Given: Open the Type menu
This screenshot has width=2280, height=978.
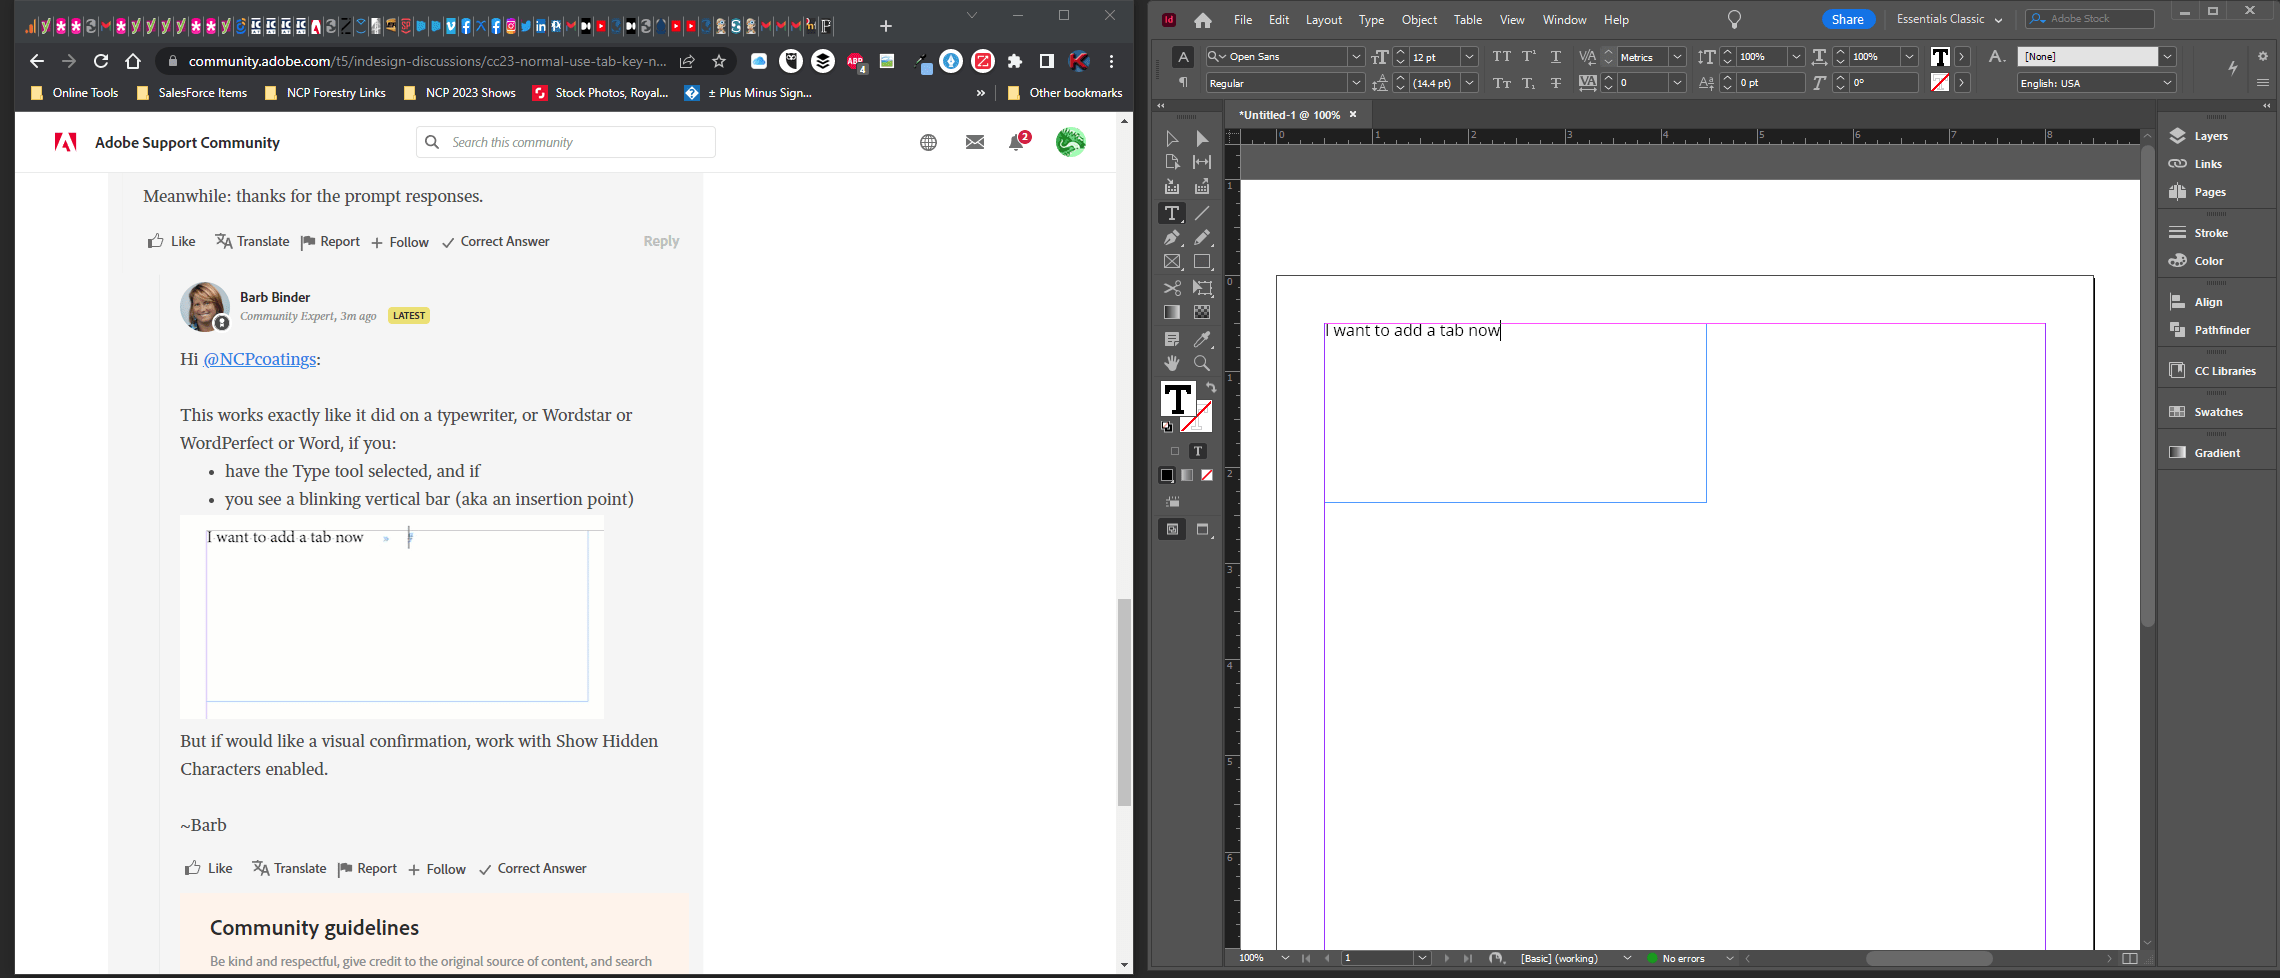Looking at the screenshot, I should (1371, 19).
